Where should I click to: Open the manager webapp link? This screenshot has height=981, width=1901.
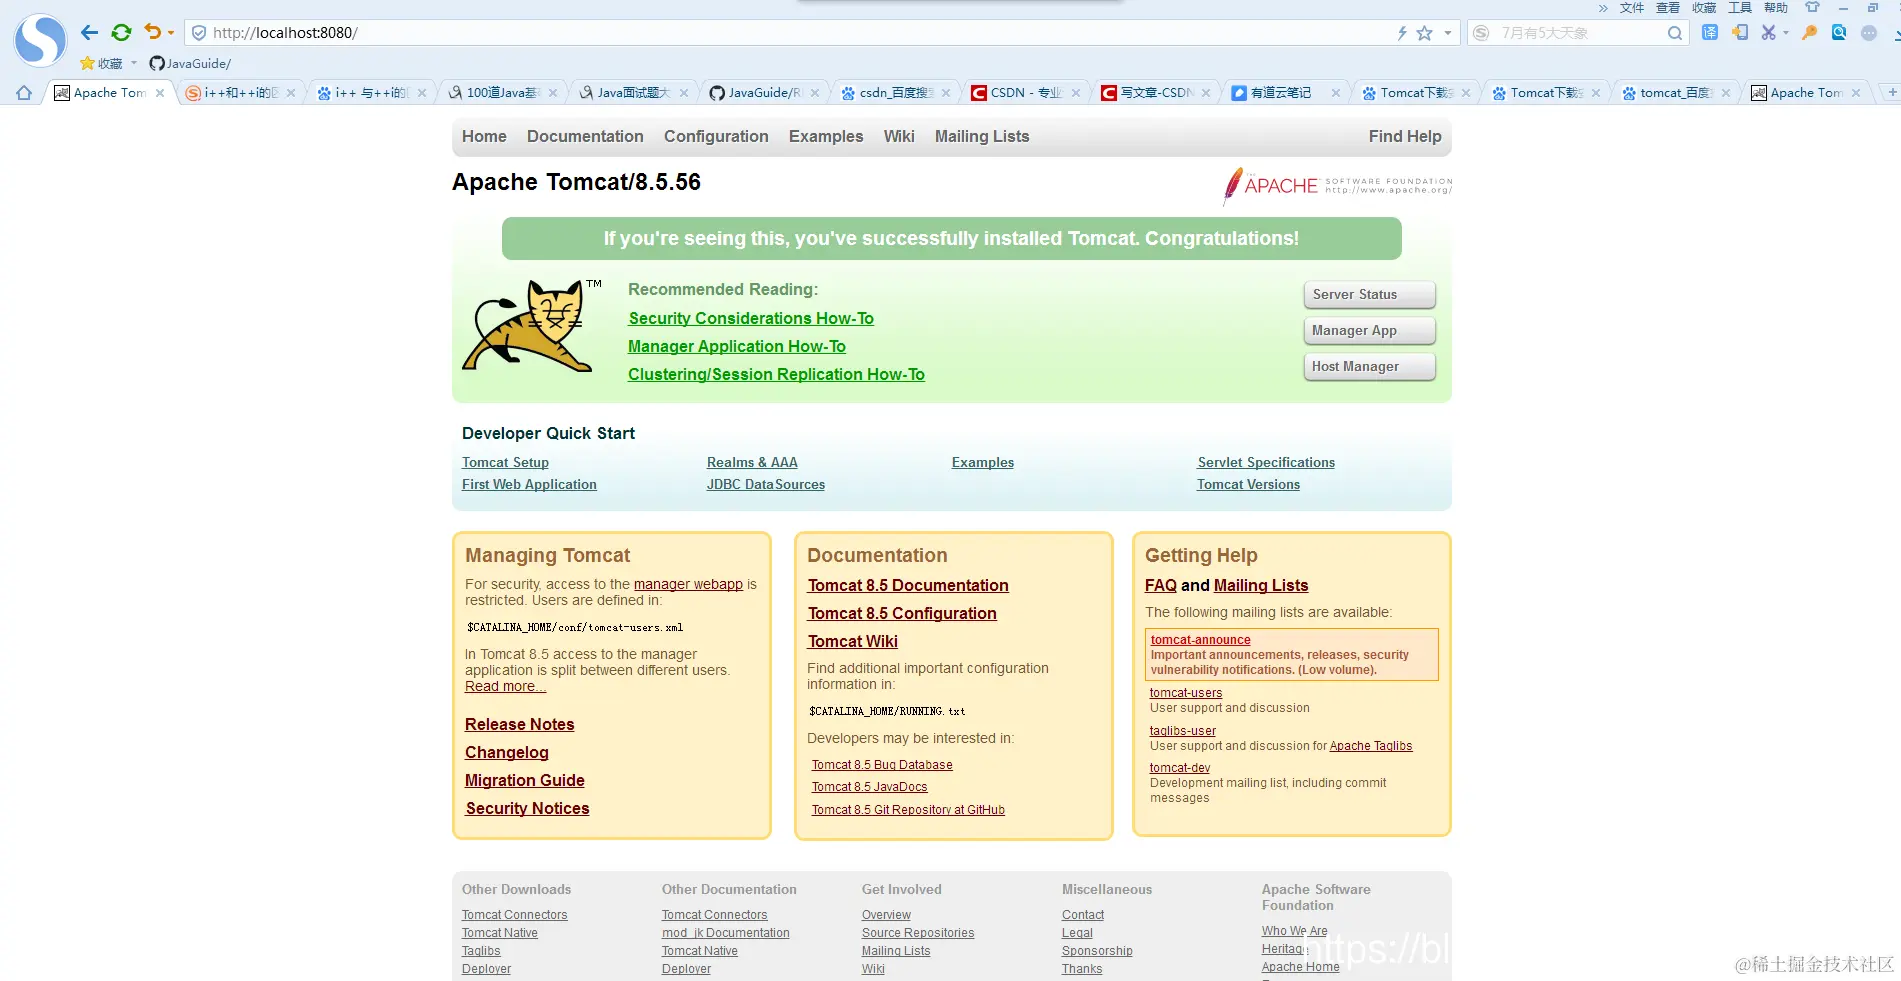(x=688, y=584)
